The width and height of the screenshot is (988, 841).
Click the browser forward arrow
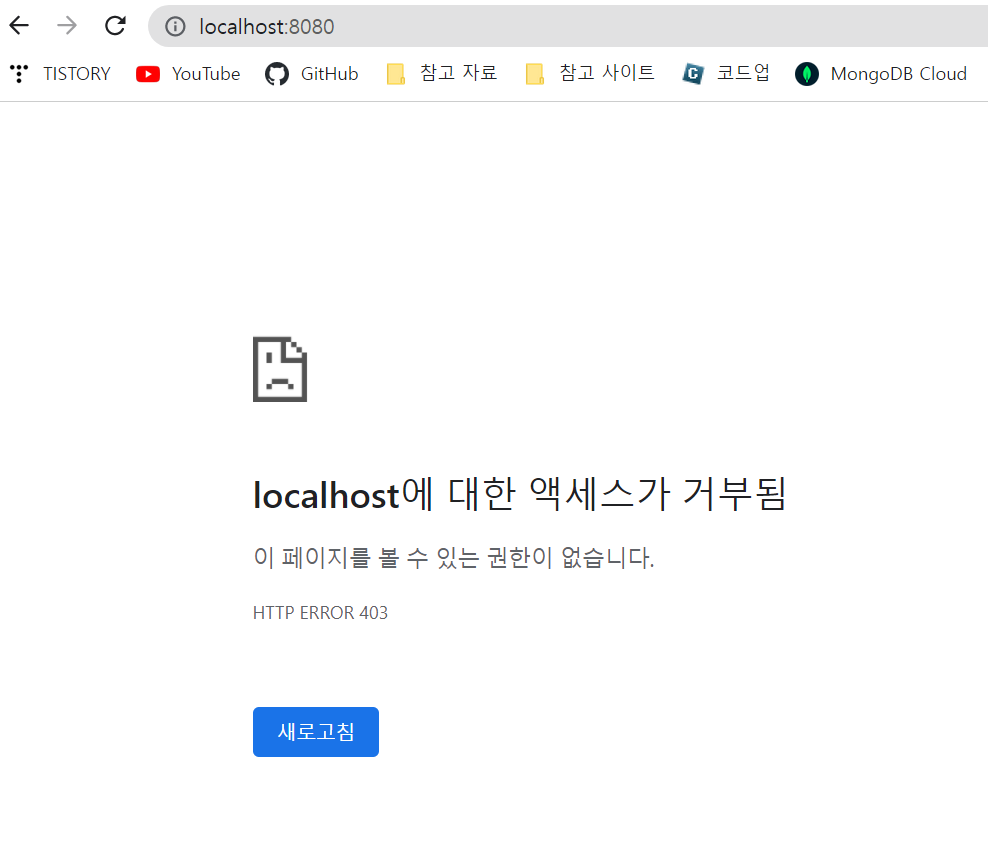67,26
